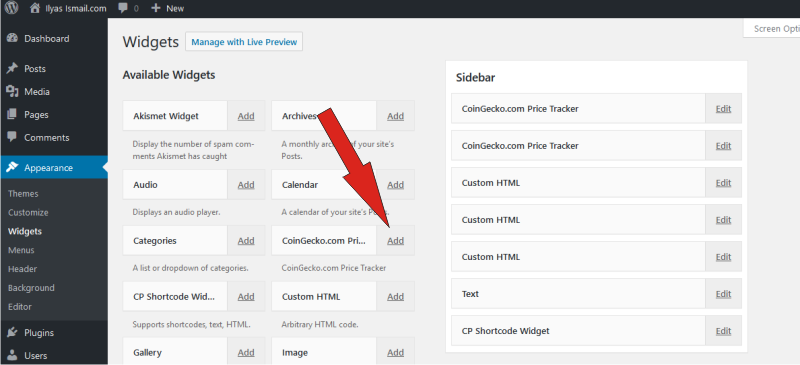The width and height of the screenshot is (800, 365).
Task: Go to Menus submenu
Action: [21, 250]
